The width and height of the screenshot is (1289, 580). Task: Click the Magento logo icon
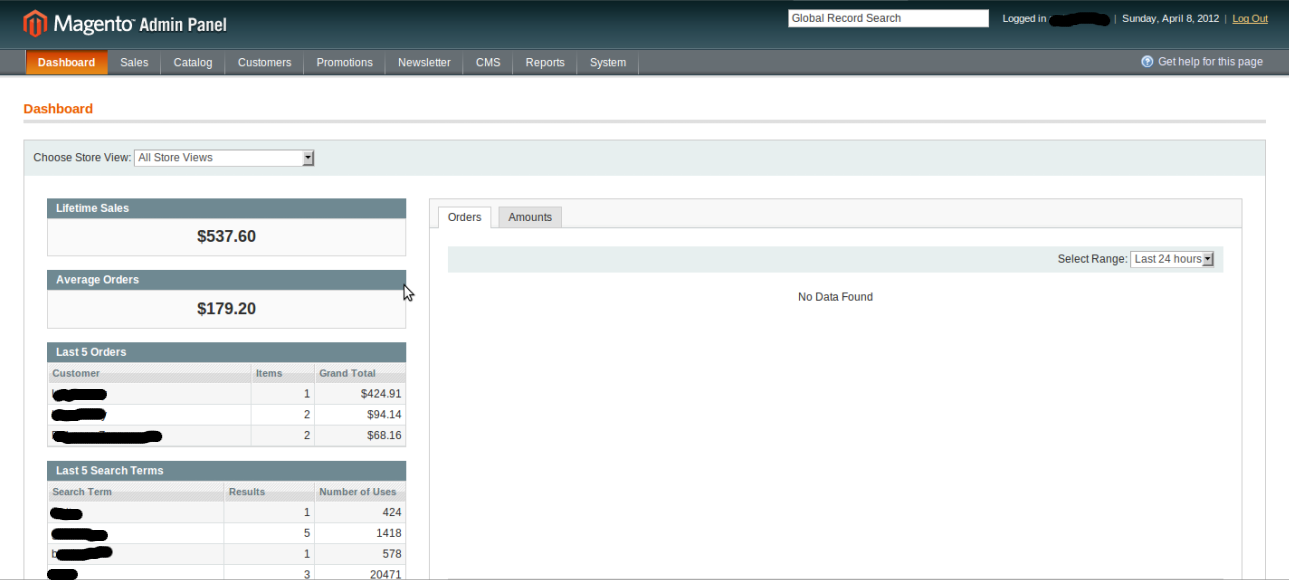click(35, 24)
